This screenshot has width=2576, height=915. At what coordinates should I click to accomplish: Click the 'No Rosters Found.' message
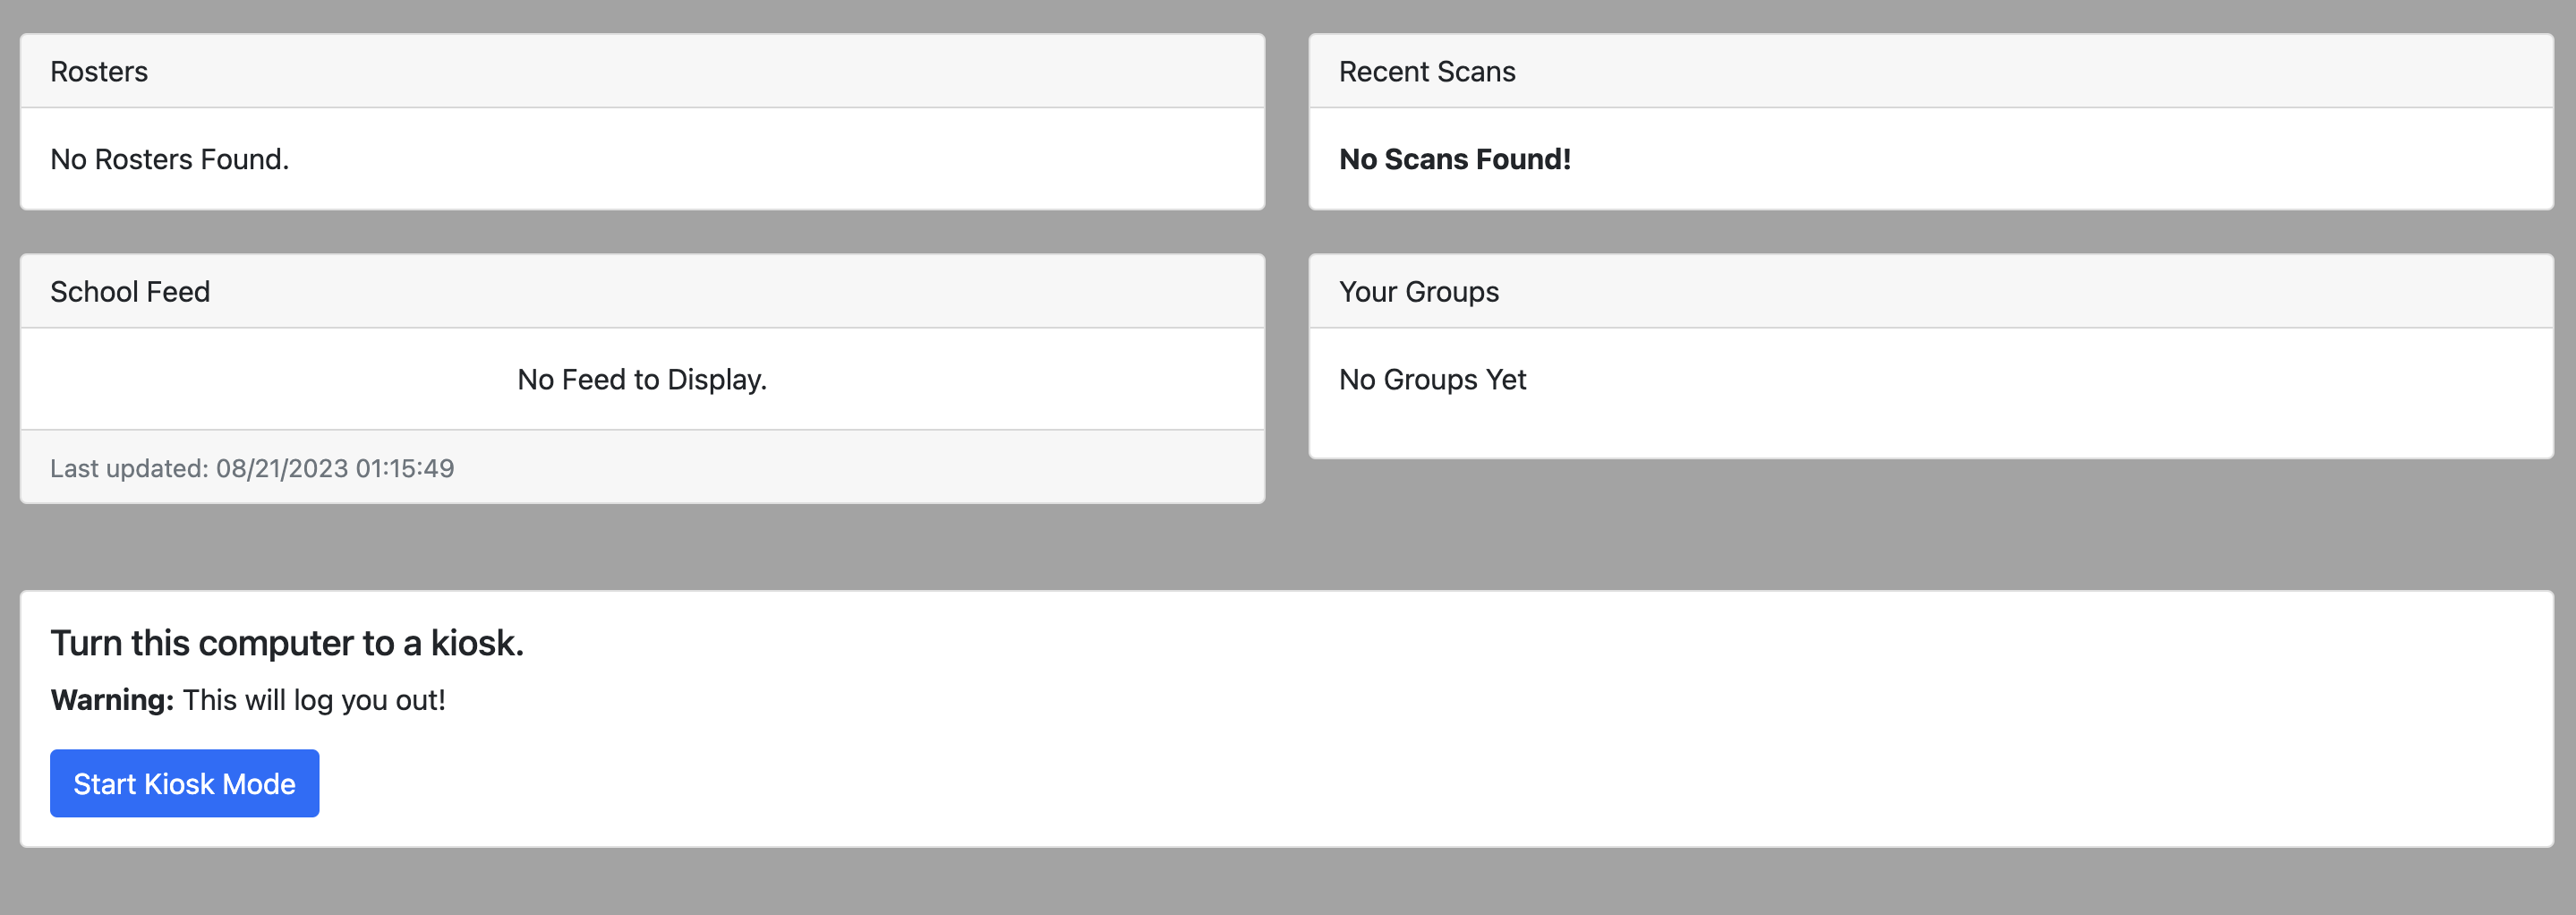[170, 159]
